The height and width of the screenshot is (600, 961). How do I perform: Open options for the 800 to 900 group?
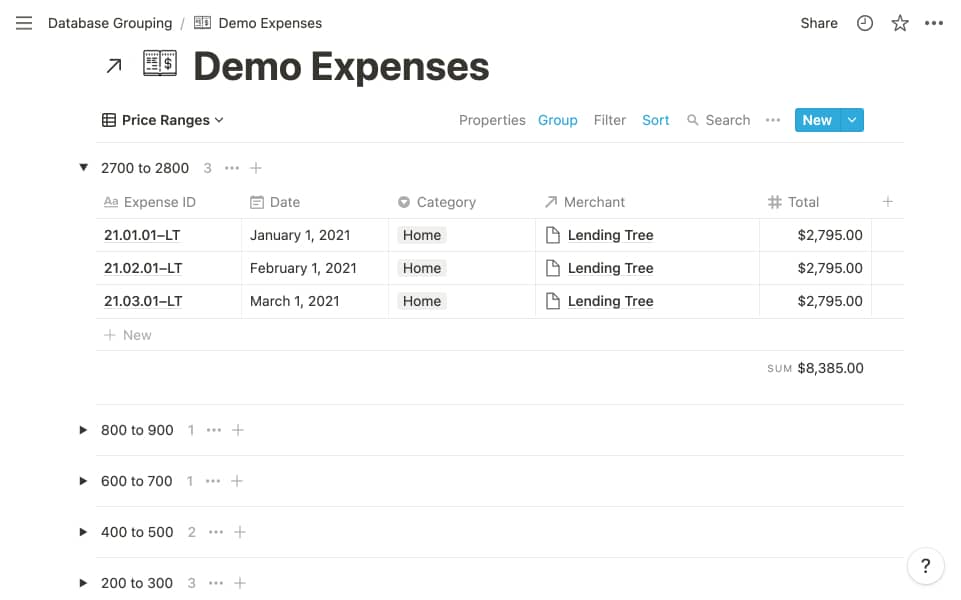(213, 430)
